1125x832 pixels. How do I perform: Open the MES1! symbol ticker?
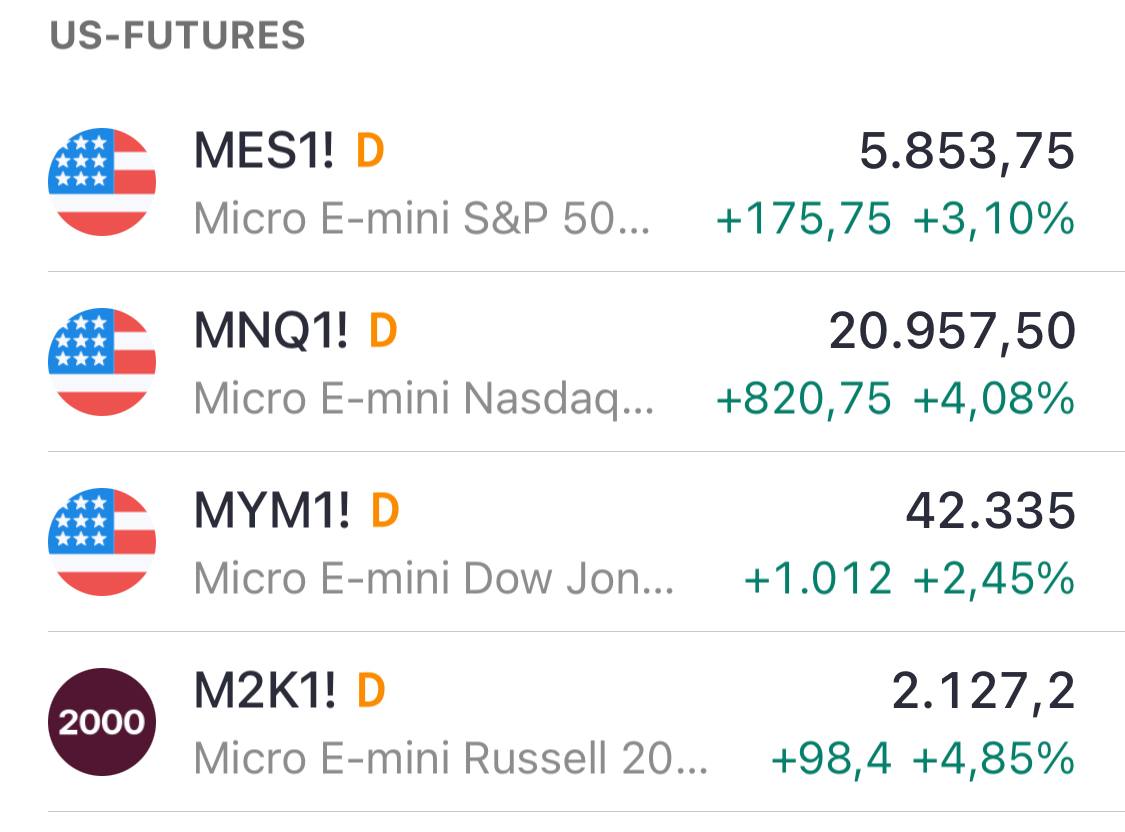coord(264,152)
